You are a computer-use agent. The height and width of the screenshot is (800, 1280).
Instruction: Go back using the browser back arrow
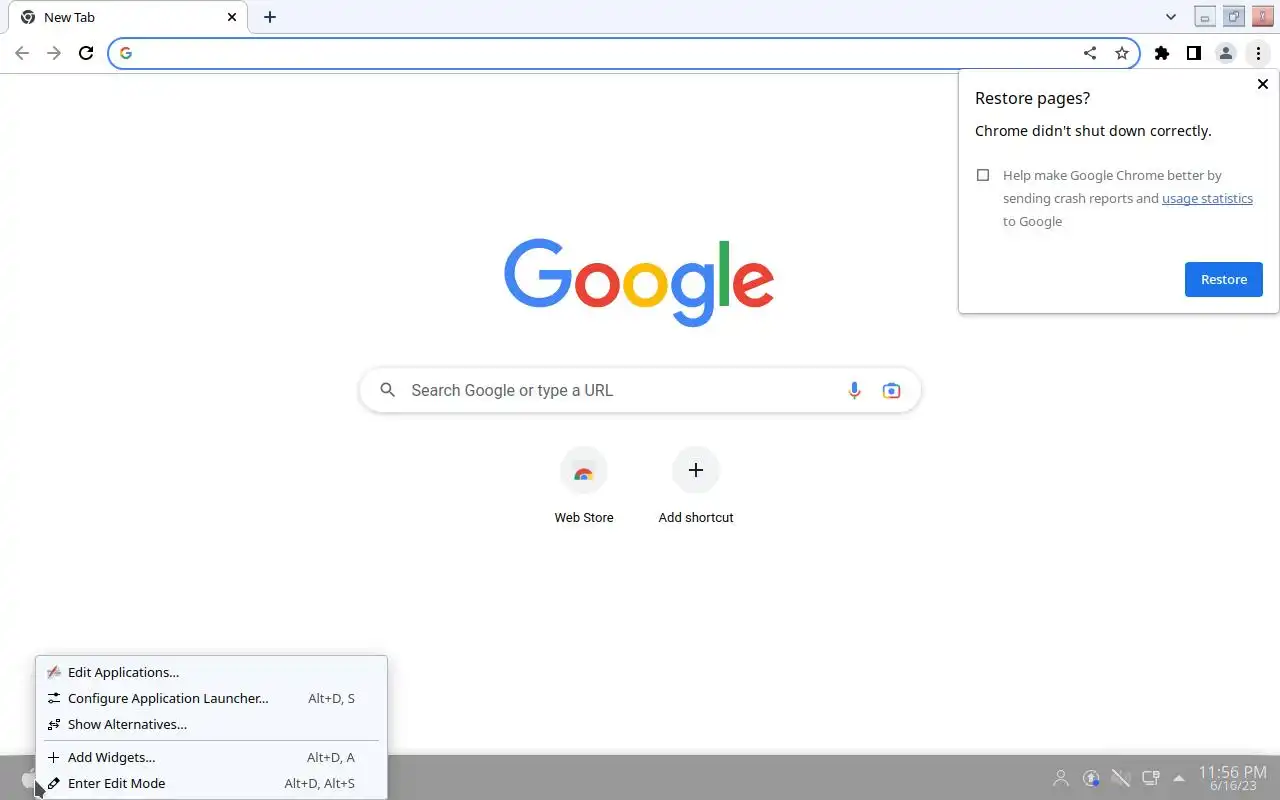[22, 53]
